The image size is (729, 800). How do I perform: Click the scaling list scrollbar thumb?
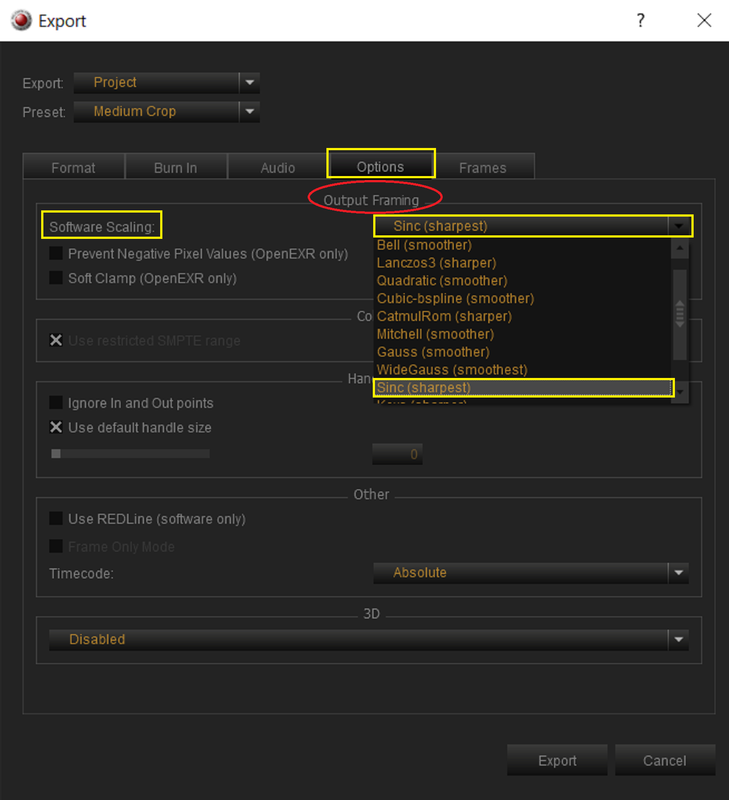(680, 314)
